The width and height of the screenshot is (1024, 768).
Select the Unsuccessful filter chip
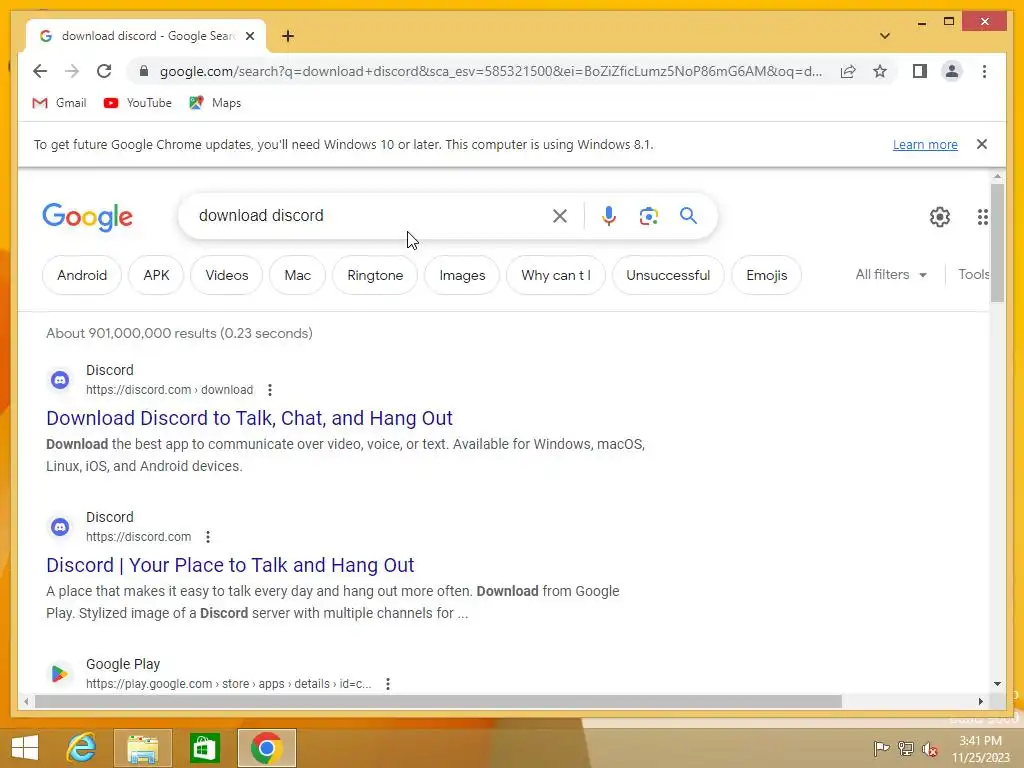tap(667, 275)
